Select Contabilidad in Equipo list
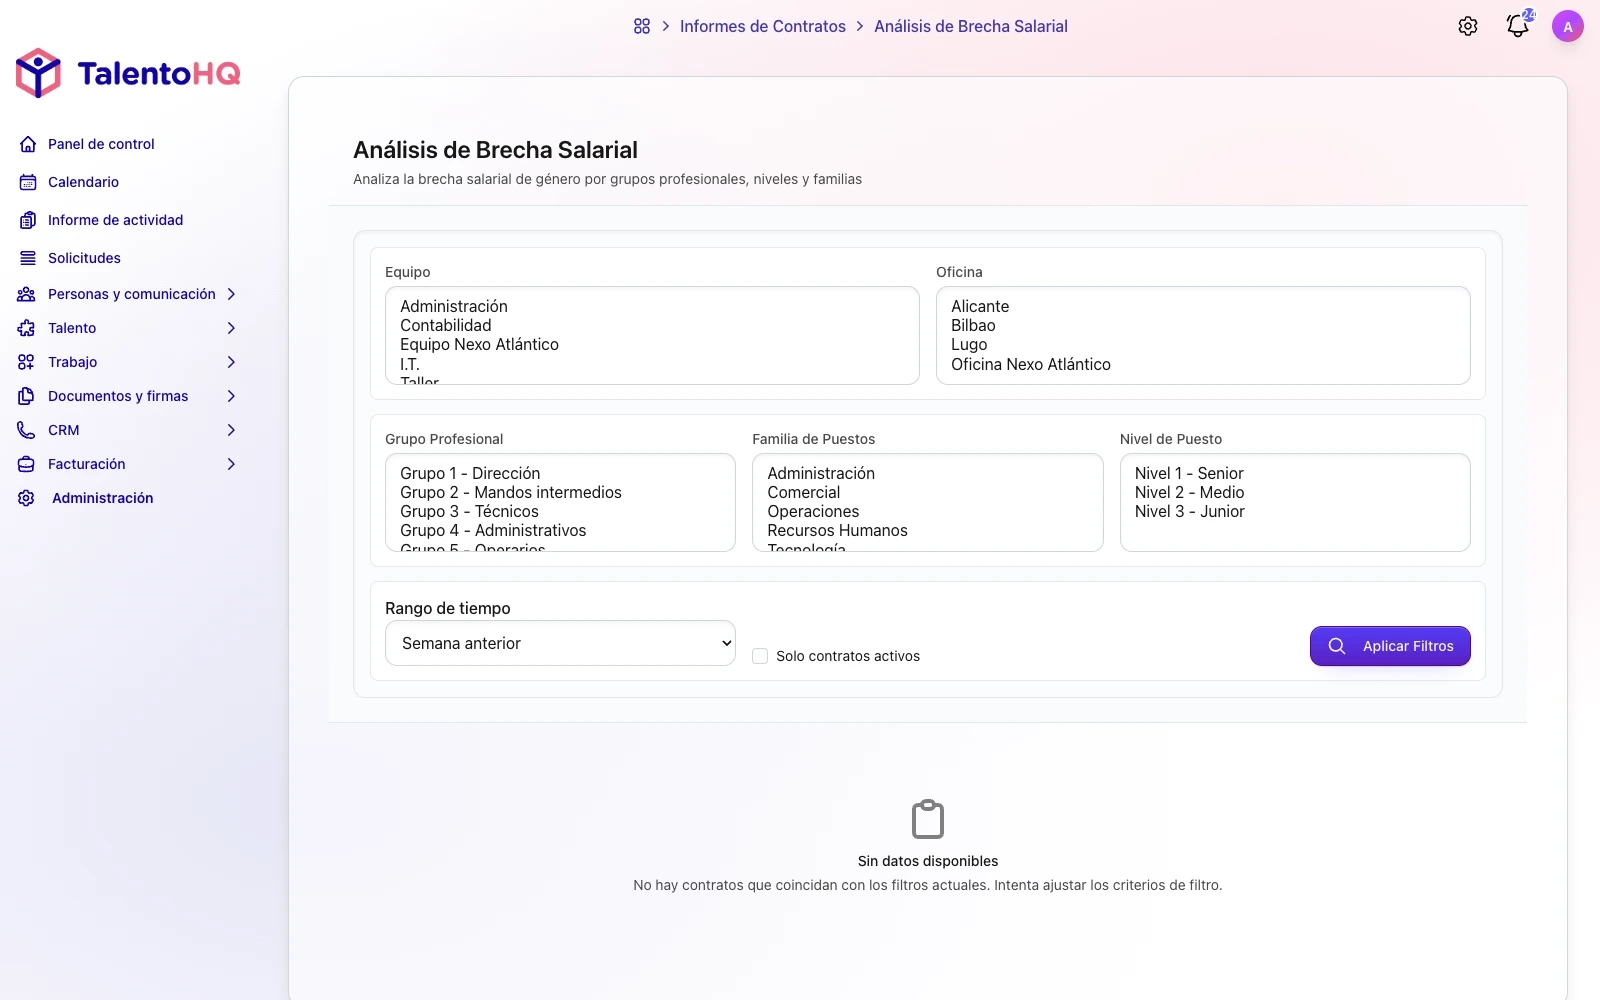Screen dimensions: 1600x1000 point(652,325)
